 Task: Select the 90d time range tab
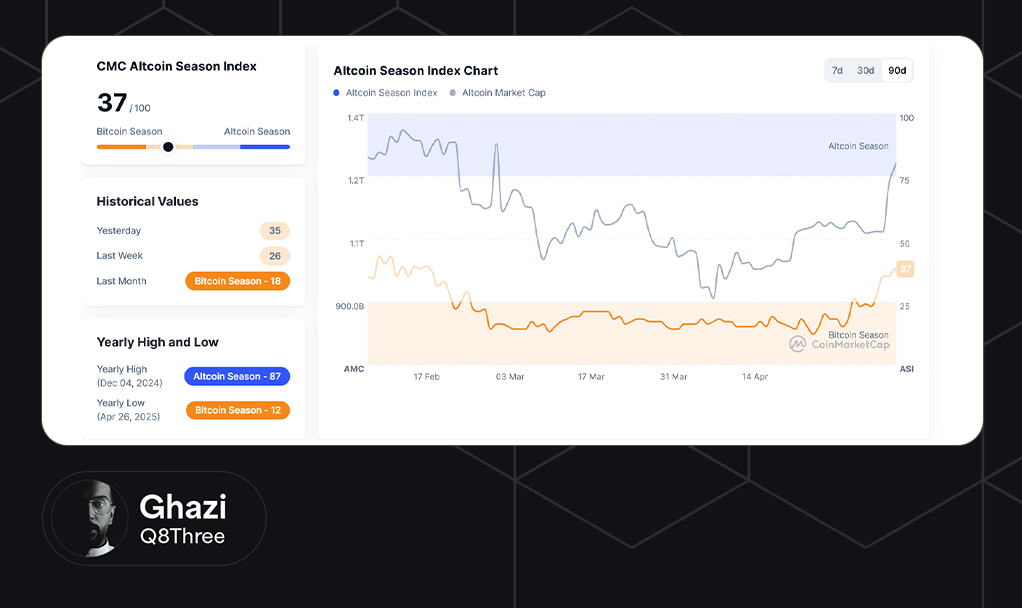[x=897, y=70]
